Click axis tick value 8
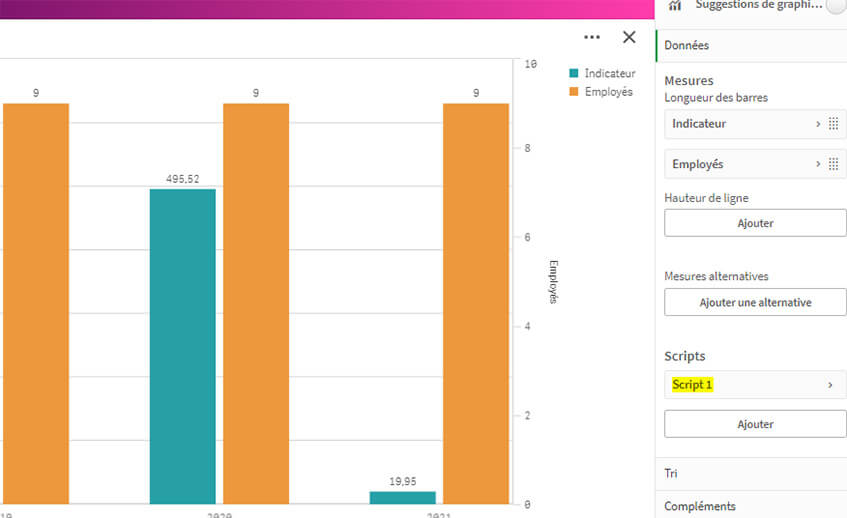The image size is (847, 518). tap(528, 148)
